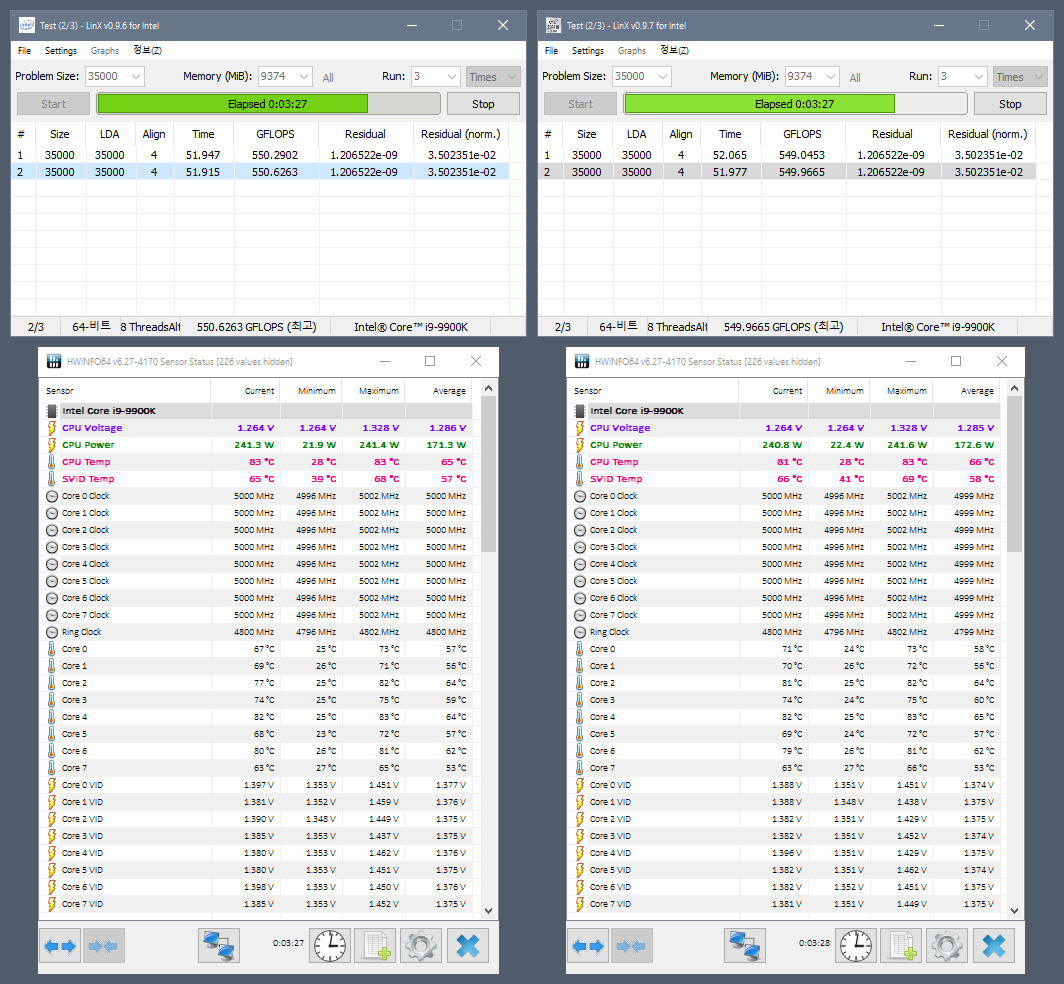
Task: Click the expand-columns arrows icon in right HWiNFO window
Action: [x=588, y=945]
